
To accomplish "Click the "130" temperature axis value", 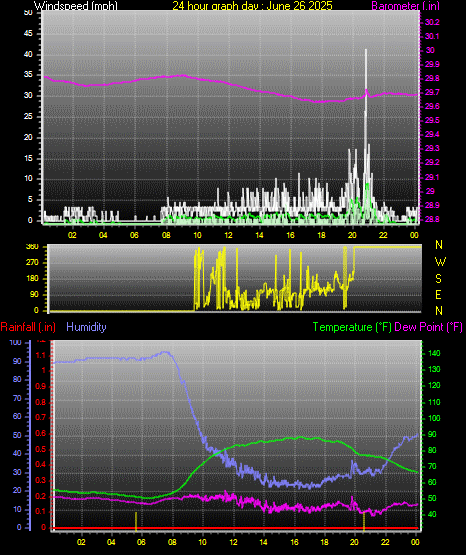I will (434, 369).
